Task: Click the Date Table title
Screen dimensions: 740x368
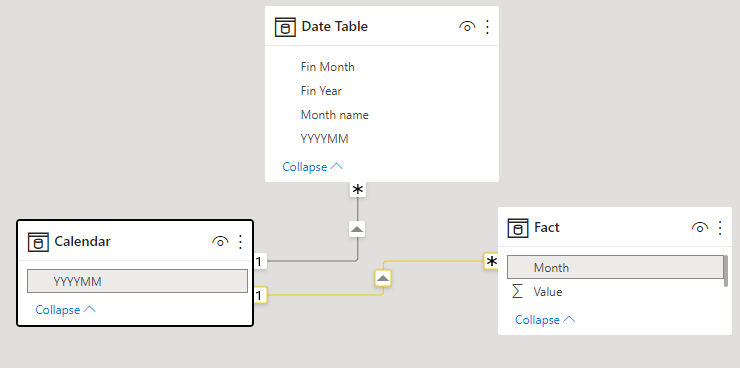Action: [335, 26]
